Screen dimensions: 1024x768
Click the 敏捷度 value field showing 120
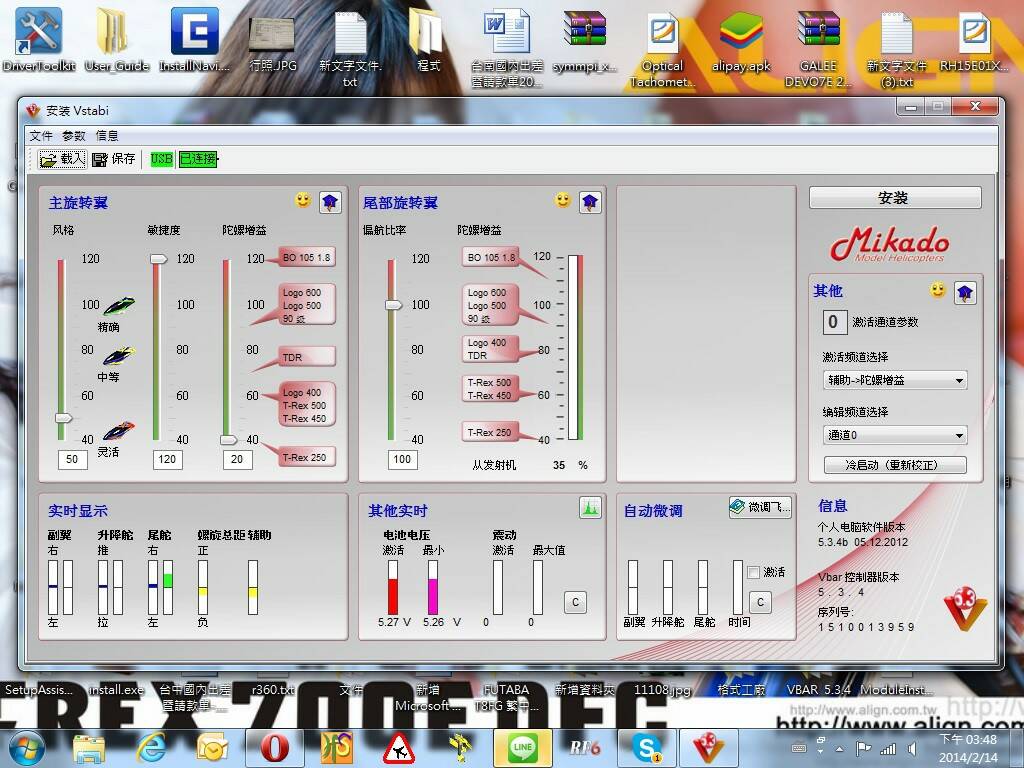point(167,459)
